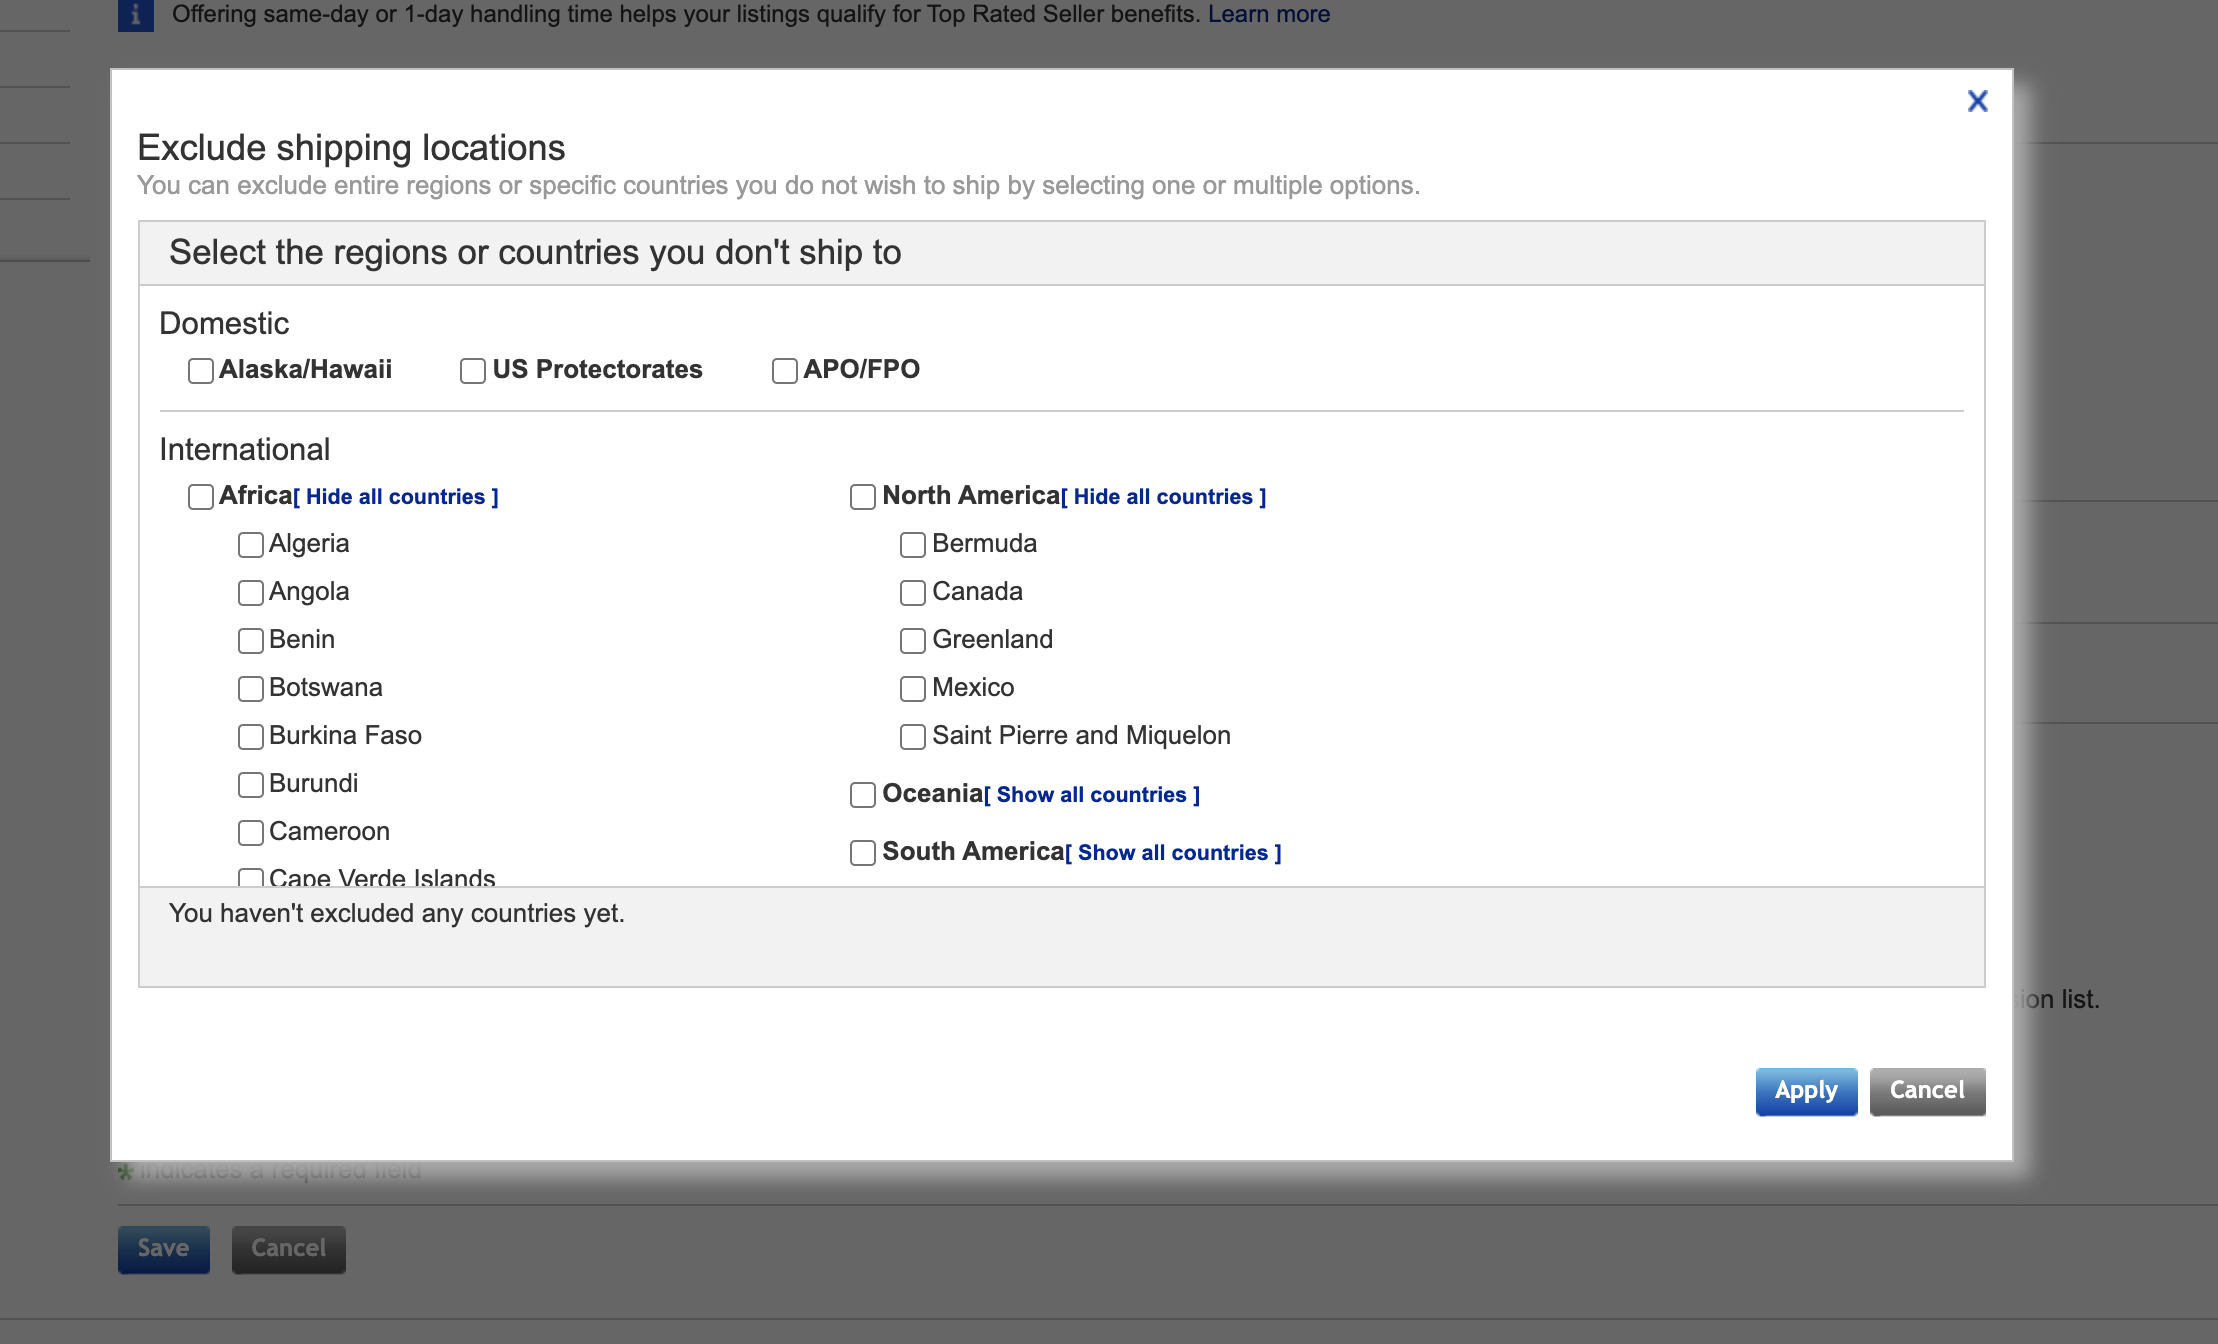Viewport: 2218px width, 1344px height.
Task: Expand Oceania with Show all countries
Action: click(1092, 795)
